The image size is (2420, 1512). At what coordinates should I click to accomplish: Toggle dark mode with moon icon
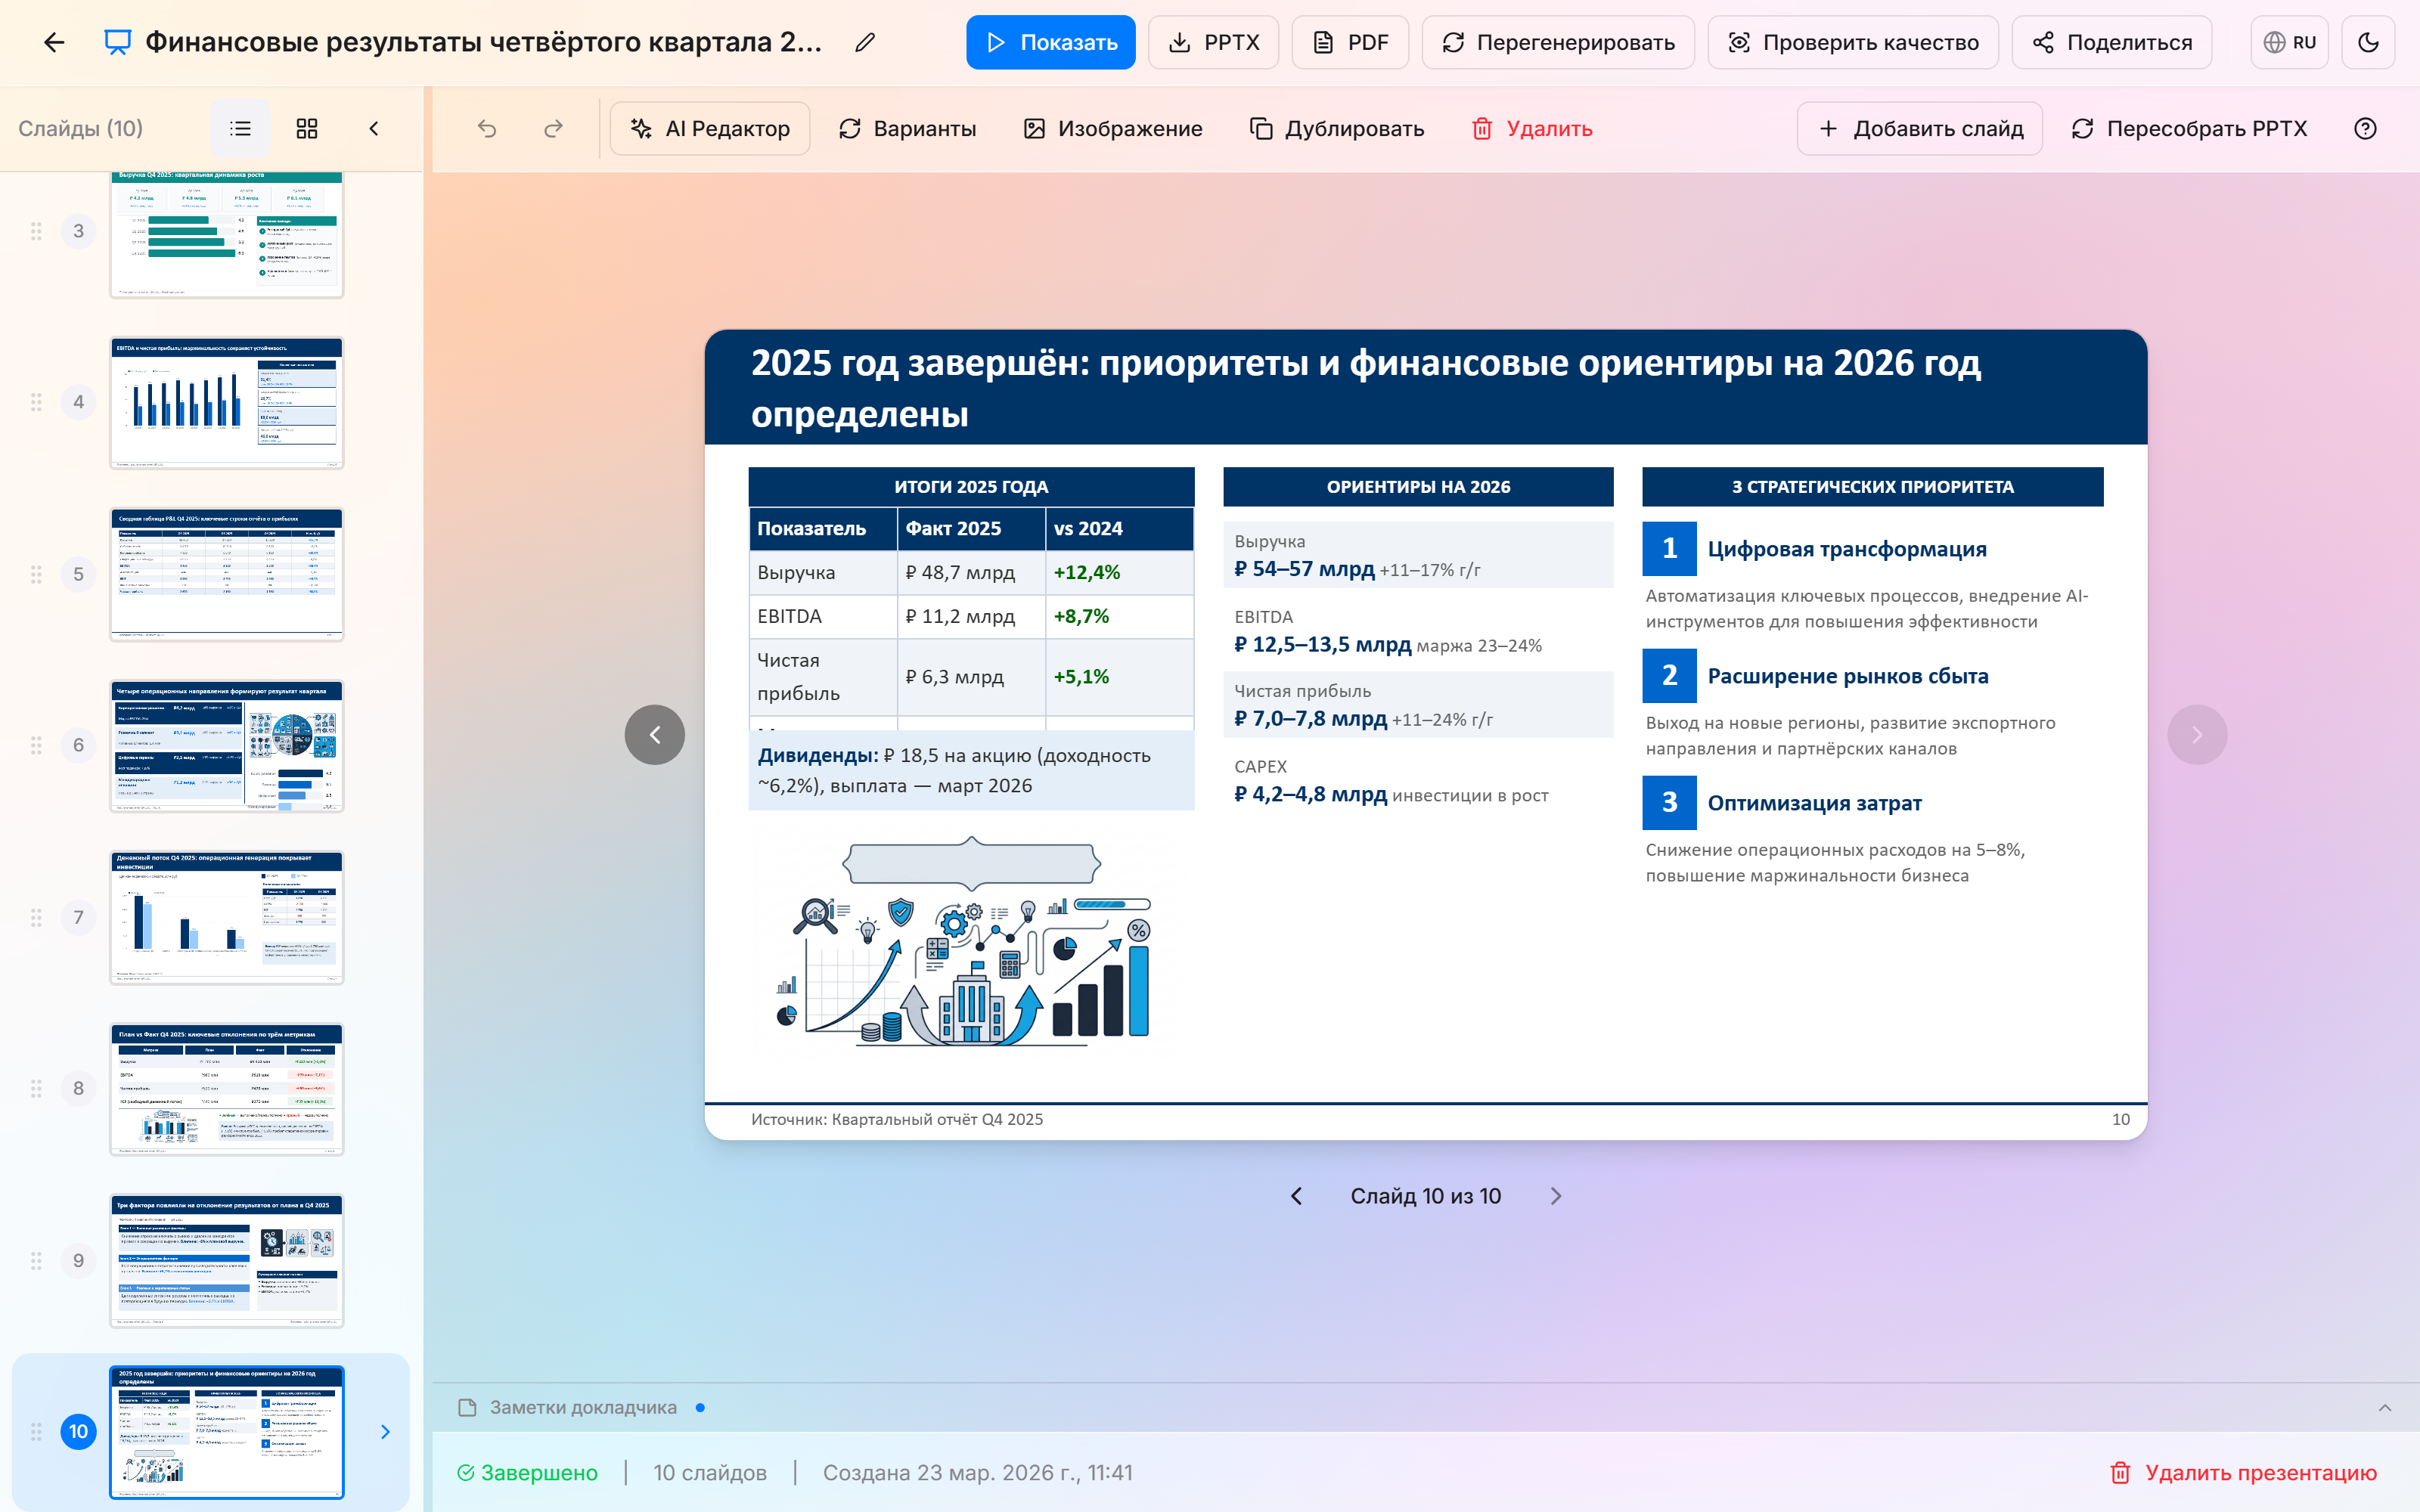coord(2367,42)
